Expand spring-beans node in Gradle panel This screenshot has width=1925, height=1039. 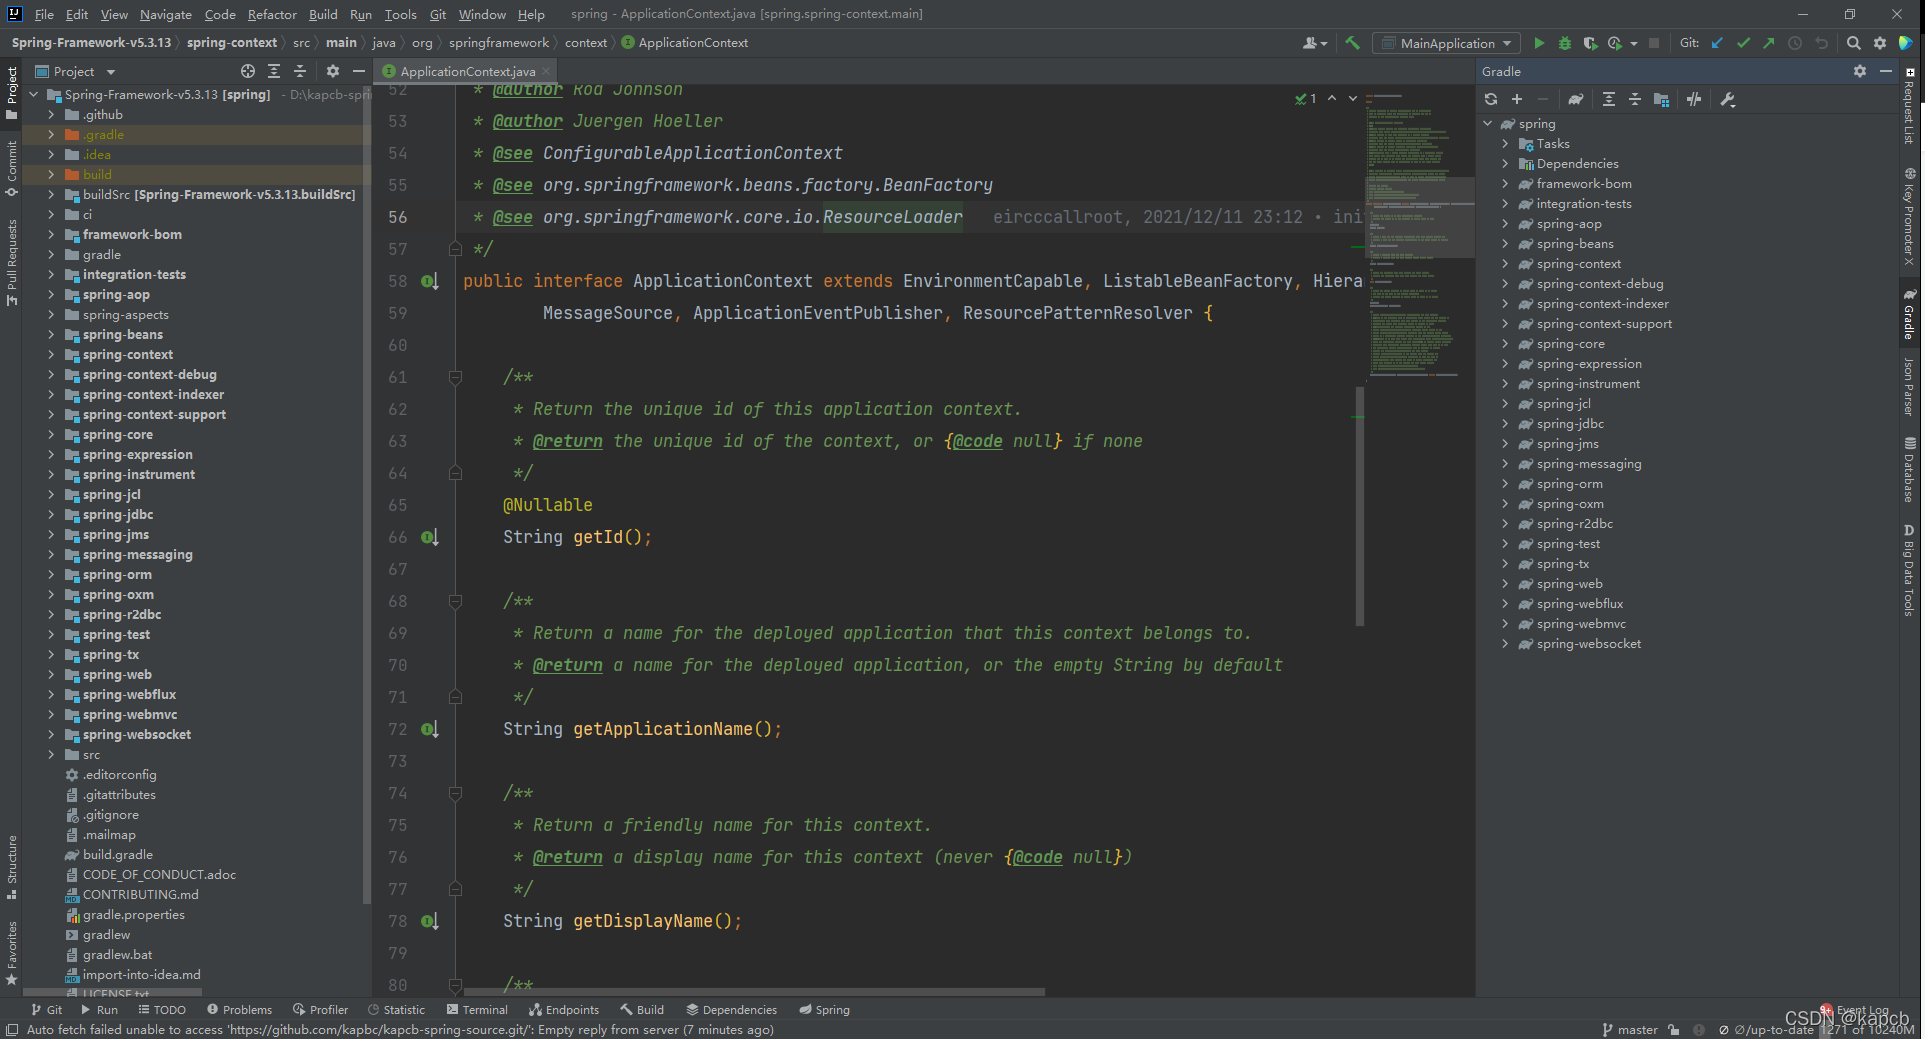point(1505,243)
